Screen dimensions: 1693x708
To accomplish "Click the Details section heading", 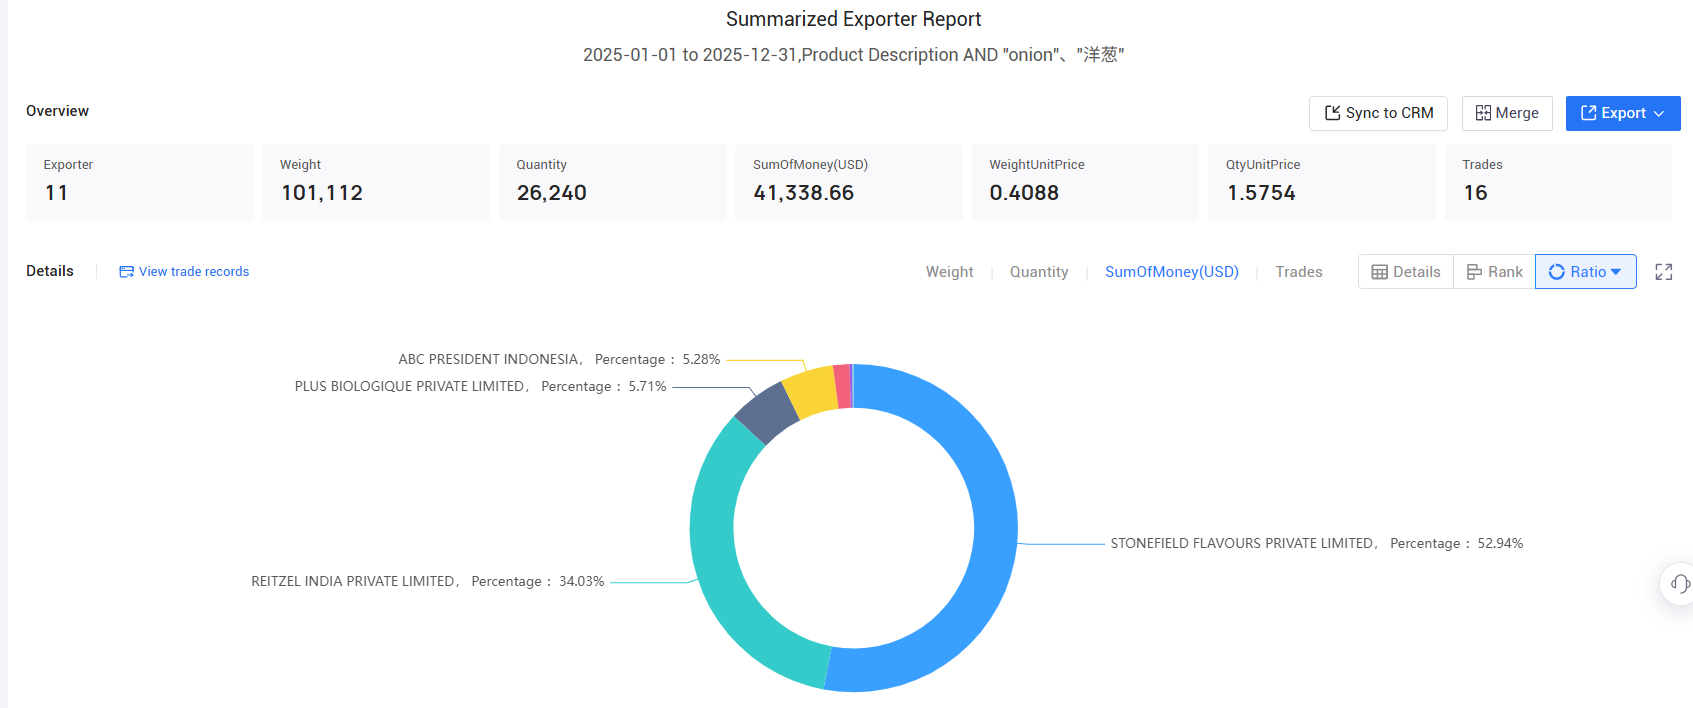I will pos(50,271).
